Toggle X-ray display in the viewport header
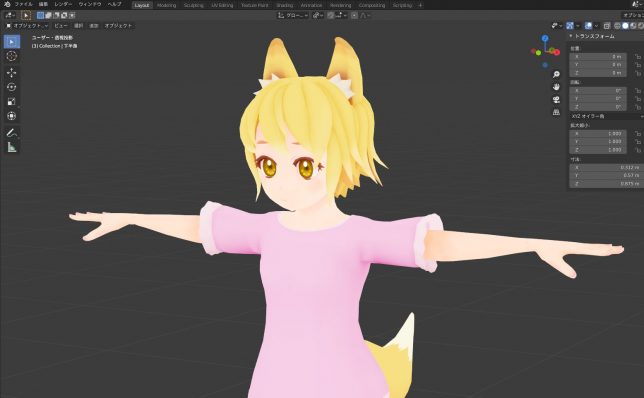The width and height of the screenshot is (644, 398). 607,25
